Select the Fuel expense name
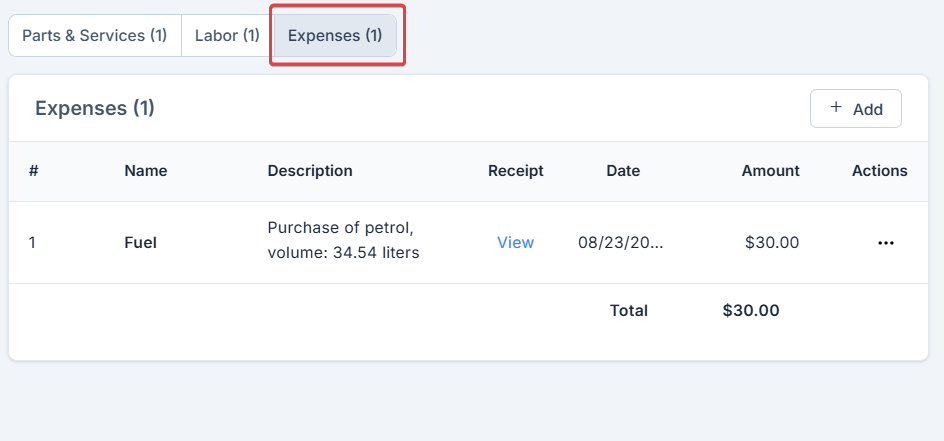 pos(141,242)
